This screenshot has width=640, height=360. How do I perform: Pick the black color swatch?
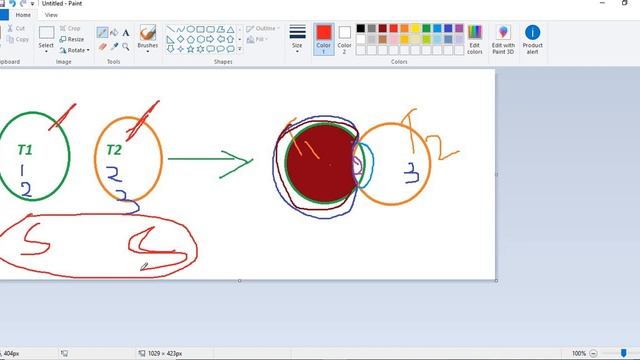pos(361,28)
